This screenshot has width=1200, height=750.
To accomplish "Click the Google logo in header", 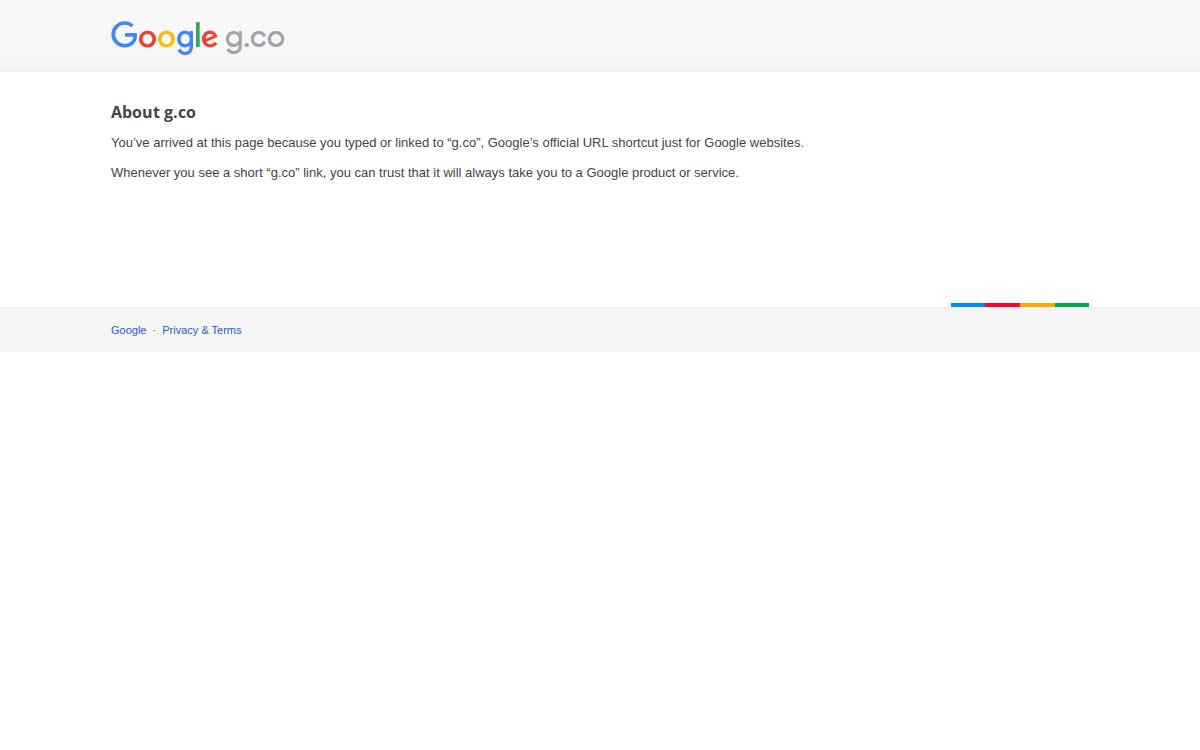I will (x=164, y=37).
